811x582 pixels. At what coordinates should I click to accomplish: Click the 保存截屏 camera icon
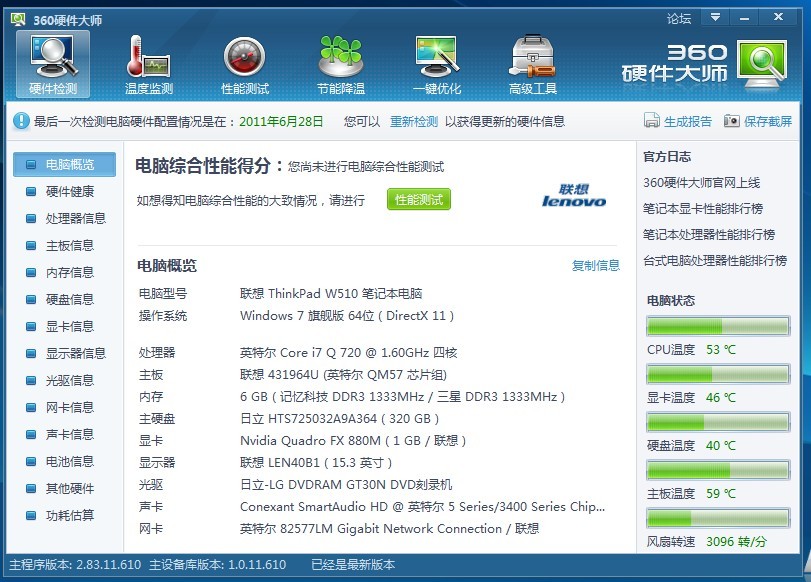[731, 121]
